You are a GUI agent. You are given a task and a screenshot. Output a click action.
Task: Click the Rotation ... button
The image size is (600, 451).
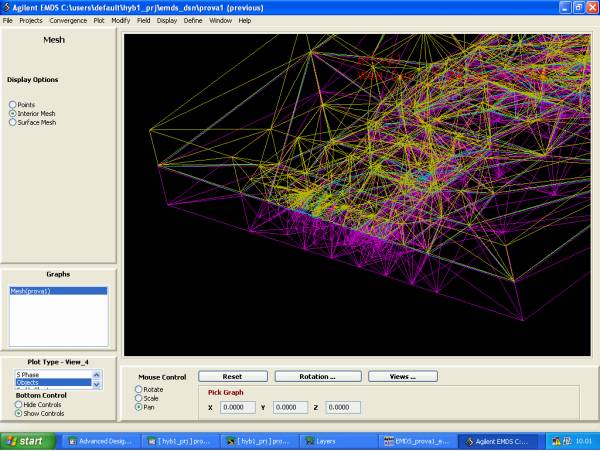pos(318,377)
